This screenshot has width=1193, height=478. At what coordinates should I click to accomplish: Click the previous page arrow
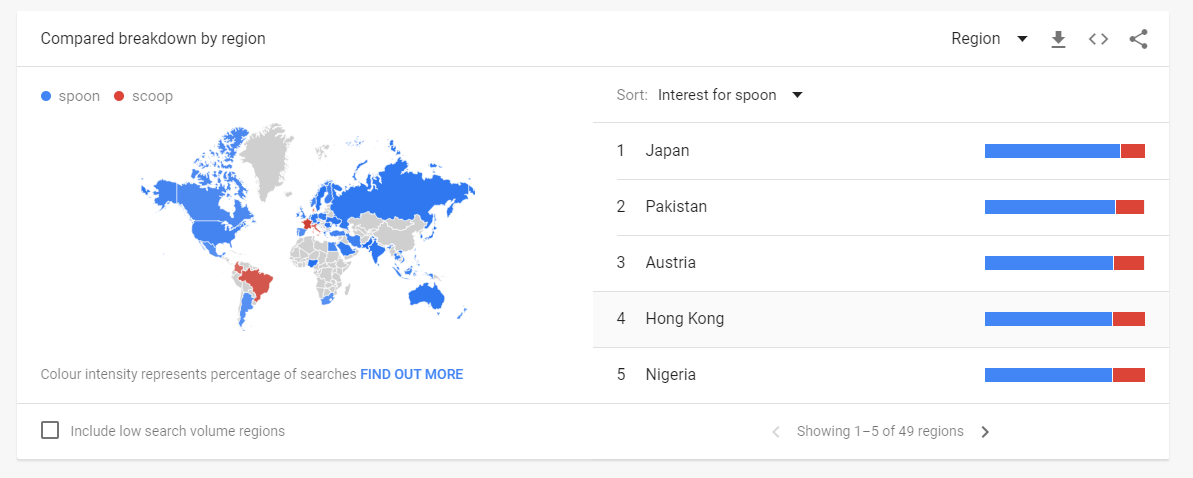(x=776, y=432)
